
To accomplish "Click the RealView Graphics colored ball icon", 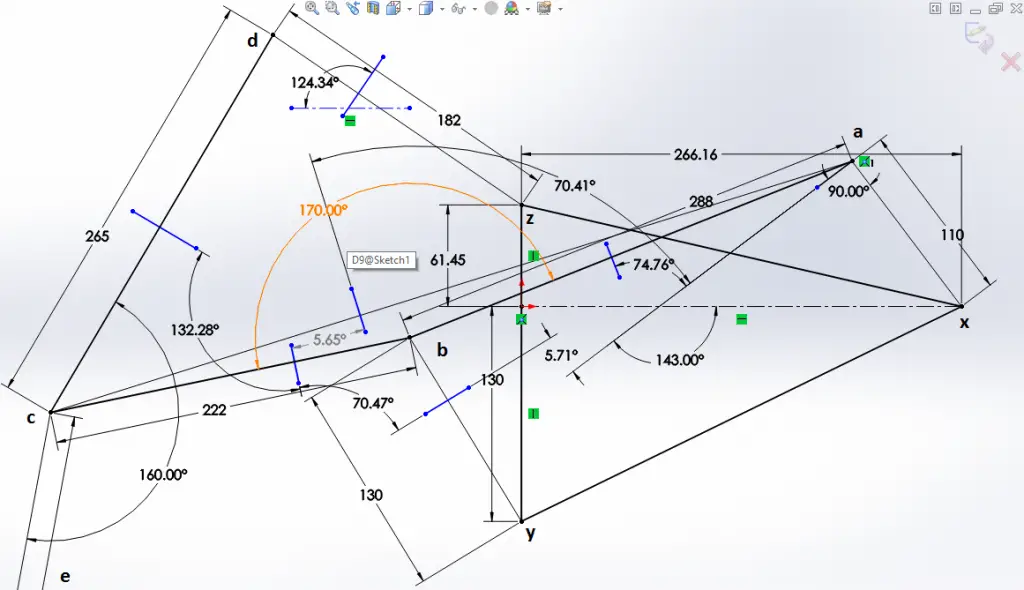I will tap(512, 10).
